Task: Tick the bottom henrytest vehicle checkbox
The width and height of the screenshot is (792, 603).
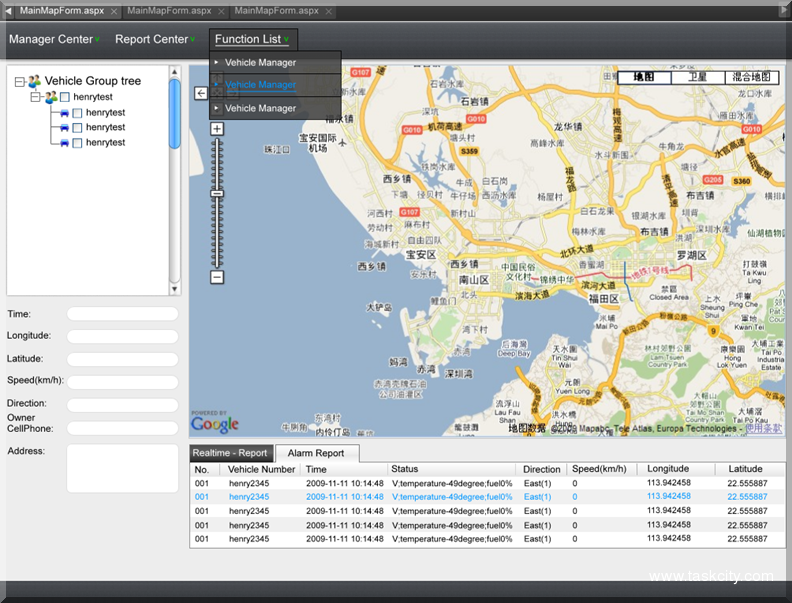Action: click(x=77, y=143)
